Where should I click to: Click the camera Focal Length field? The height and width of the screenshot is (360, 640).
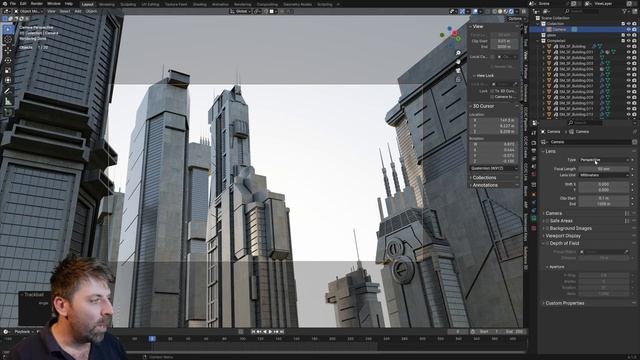pos(604,169)
